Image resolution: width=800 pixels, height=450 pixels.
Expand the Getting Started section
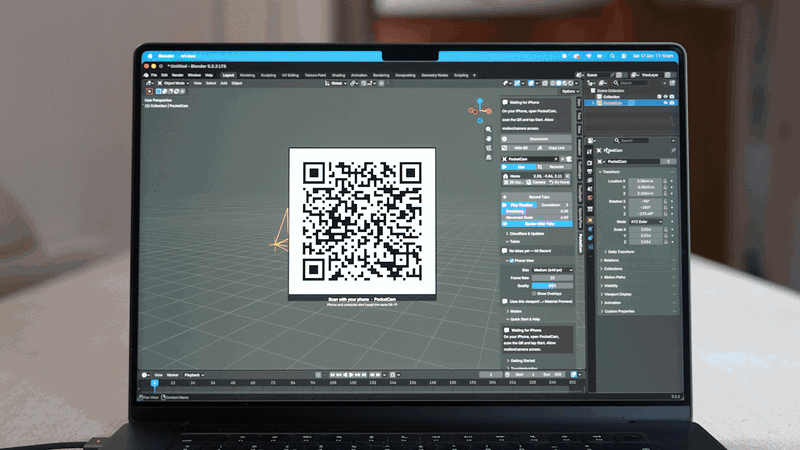coord(520,361)
